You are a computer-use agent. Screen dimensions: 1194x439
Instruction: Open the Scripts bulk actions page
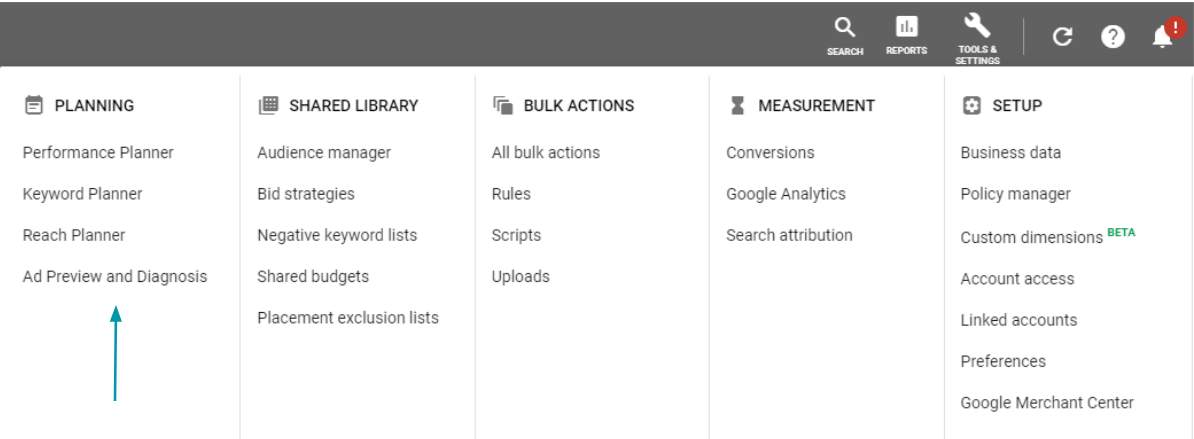[x=516, y=235]
